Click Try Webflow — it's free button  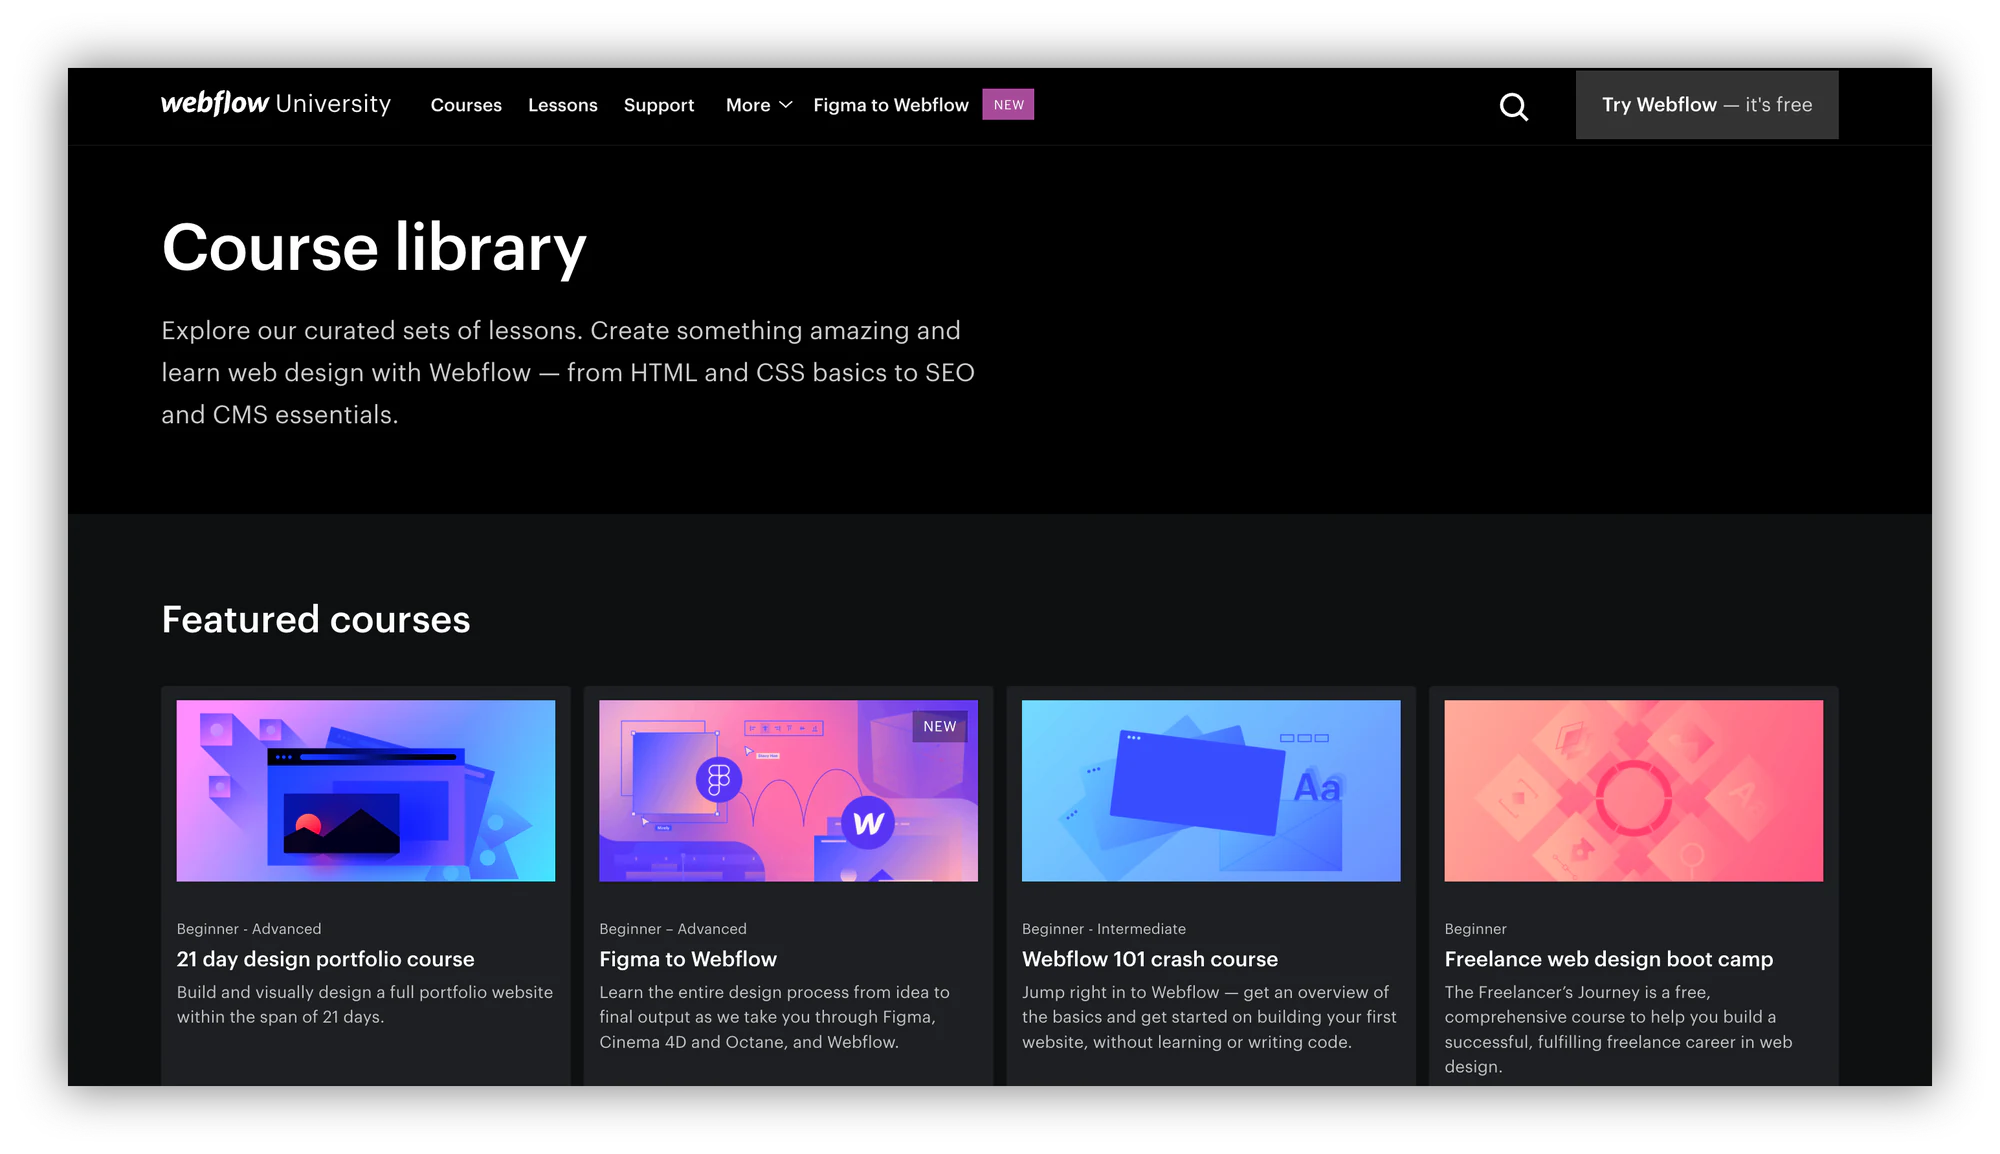(1707, 104)
